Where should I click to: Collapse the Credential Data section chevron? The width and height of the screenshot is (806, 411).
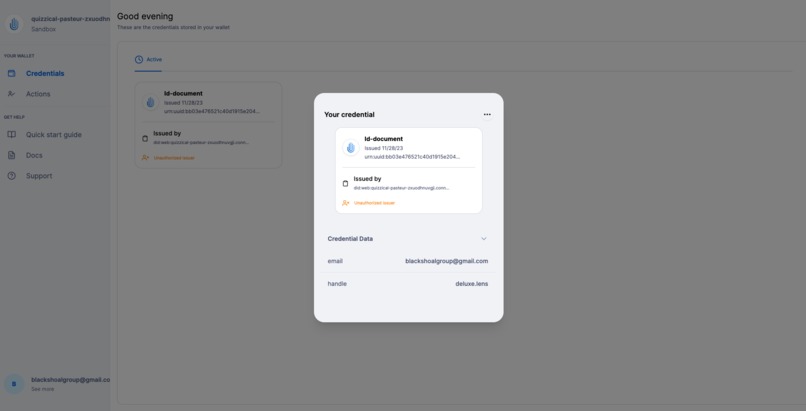[x=484, y=239]
